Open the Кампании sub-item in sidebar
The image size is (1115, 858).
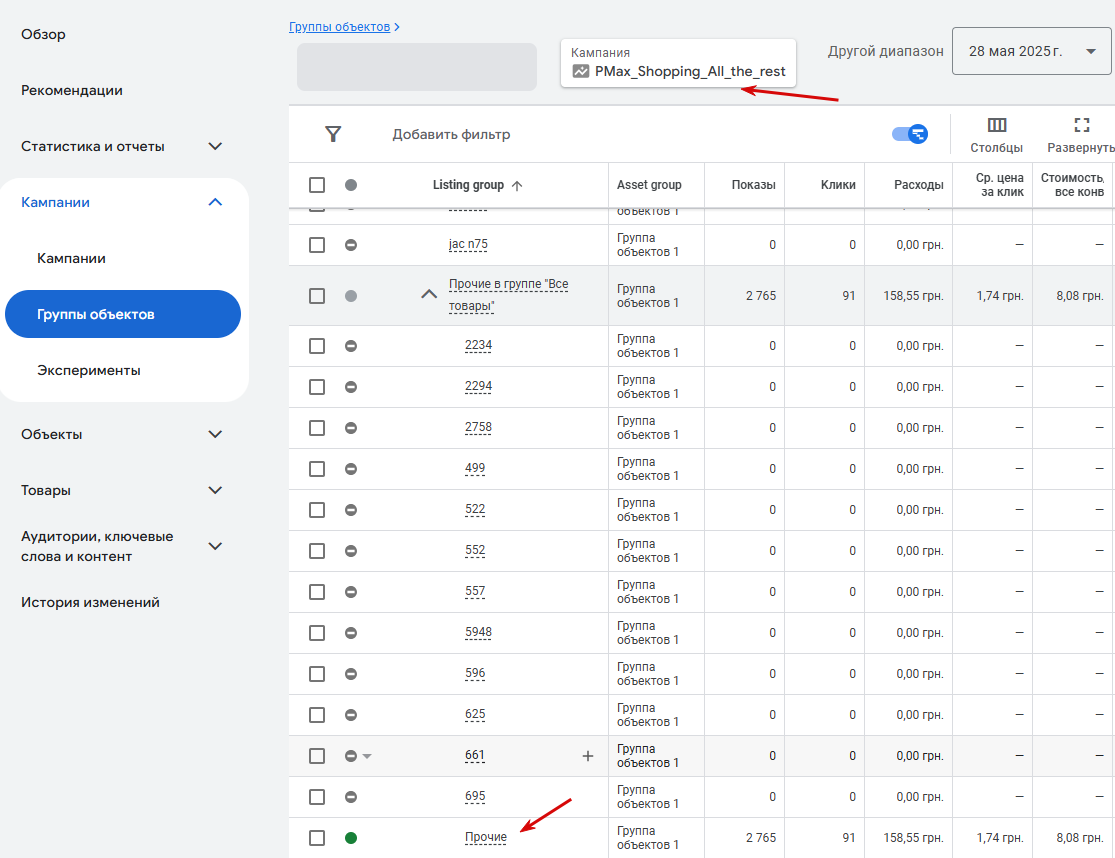71,259
